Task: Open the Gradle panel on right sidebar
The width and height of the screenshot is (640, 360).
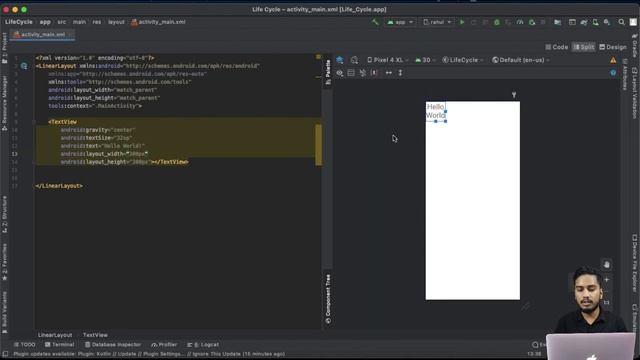Action: [635, 46]
